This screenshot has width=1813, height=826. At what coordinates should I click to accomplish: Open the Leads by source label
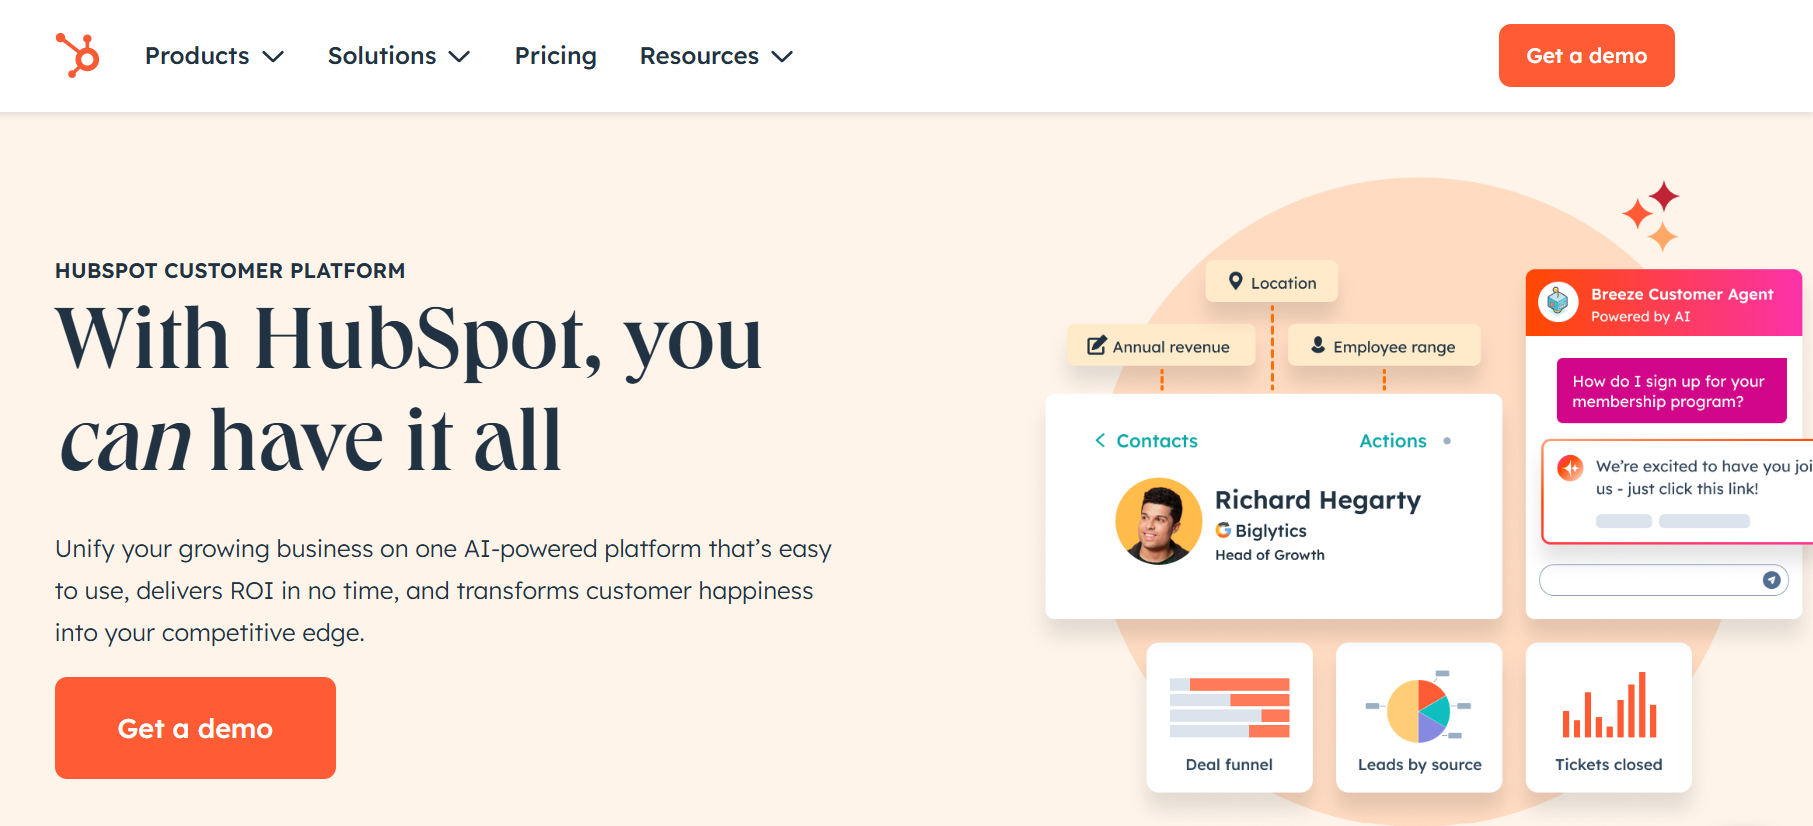[x=1419, y=765]
